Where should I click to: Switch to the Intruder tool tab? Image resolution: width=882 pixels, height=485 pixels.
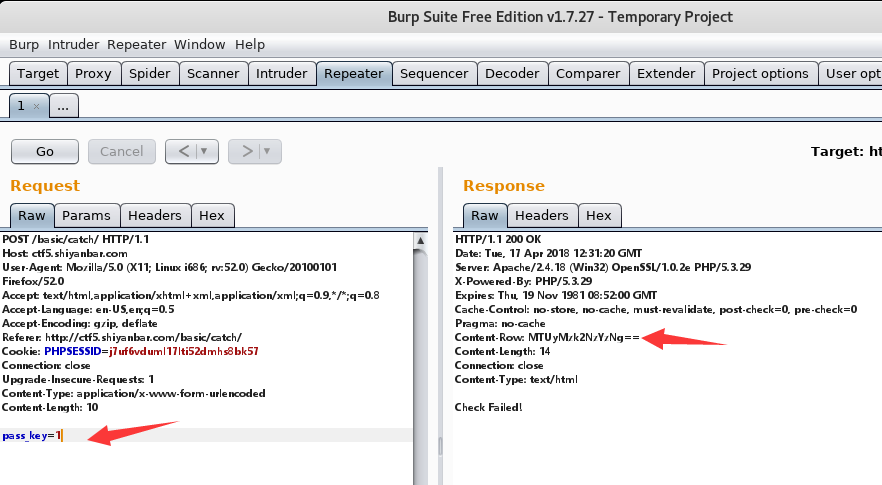(x=282, y=74)
